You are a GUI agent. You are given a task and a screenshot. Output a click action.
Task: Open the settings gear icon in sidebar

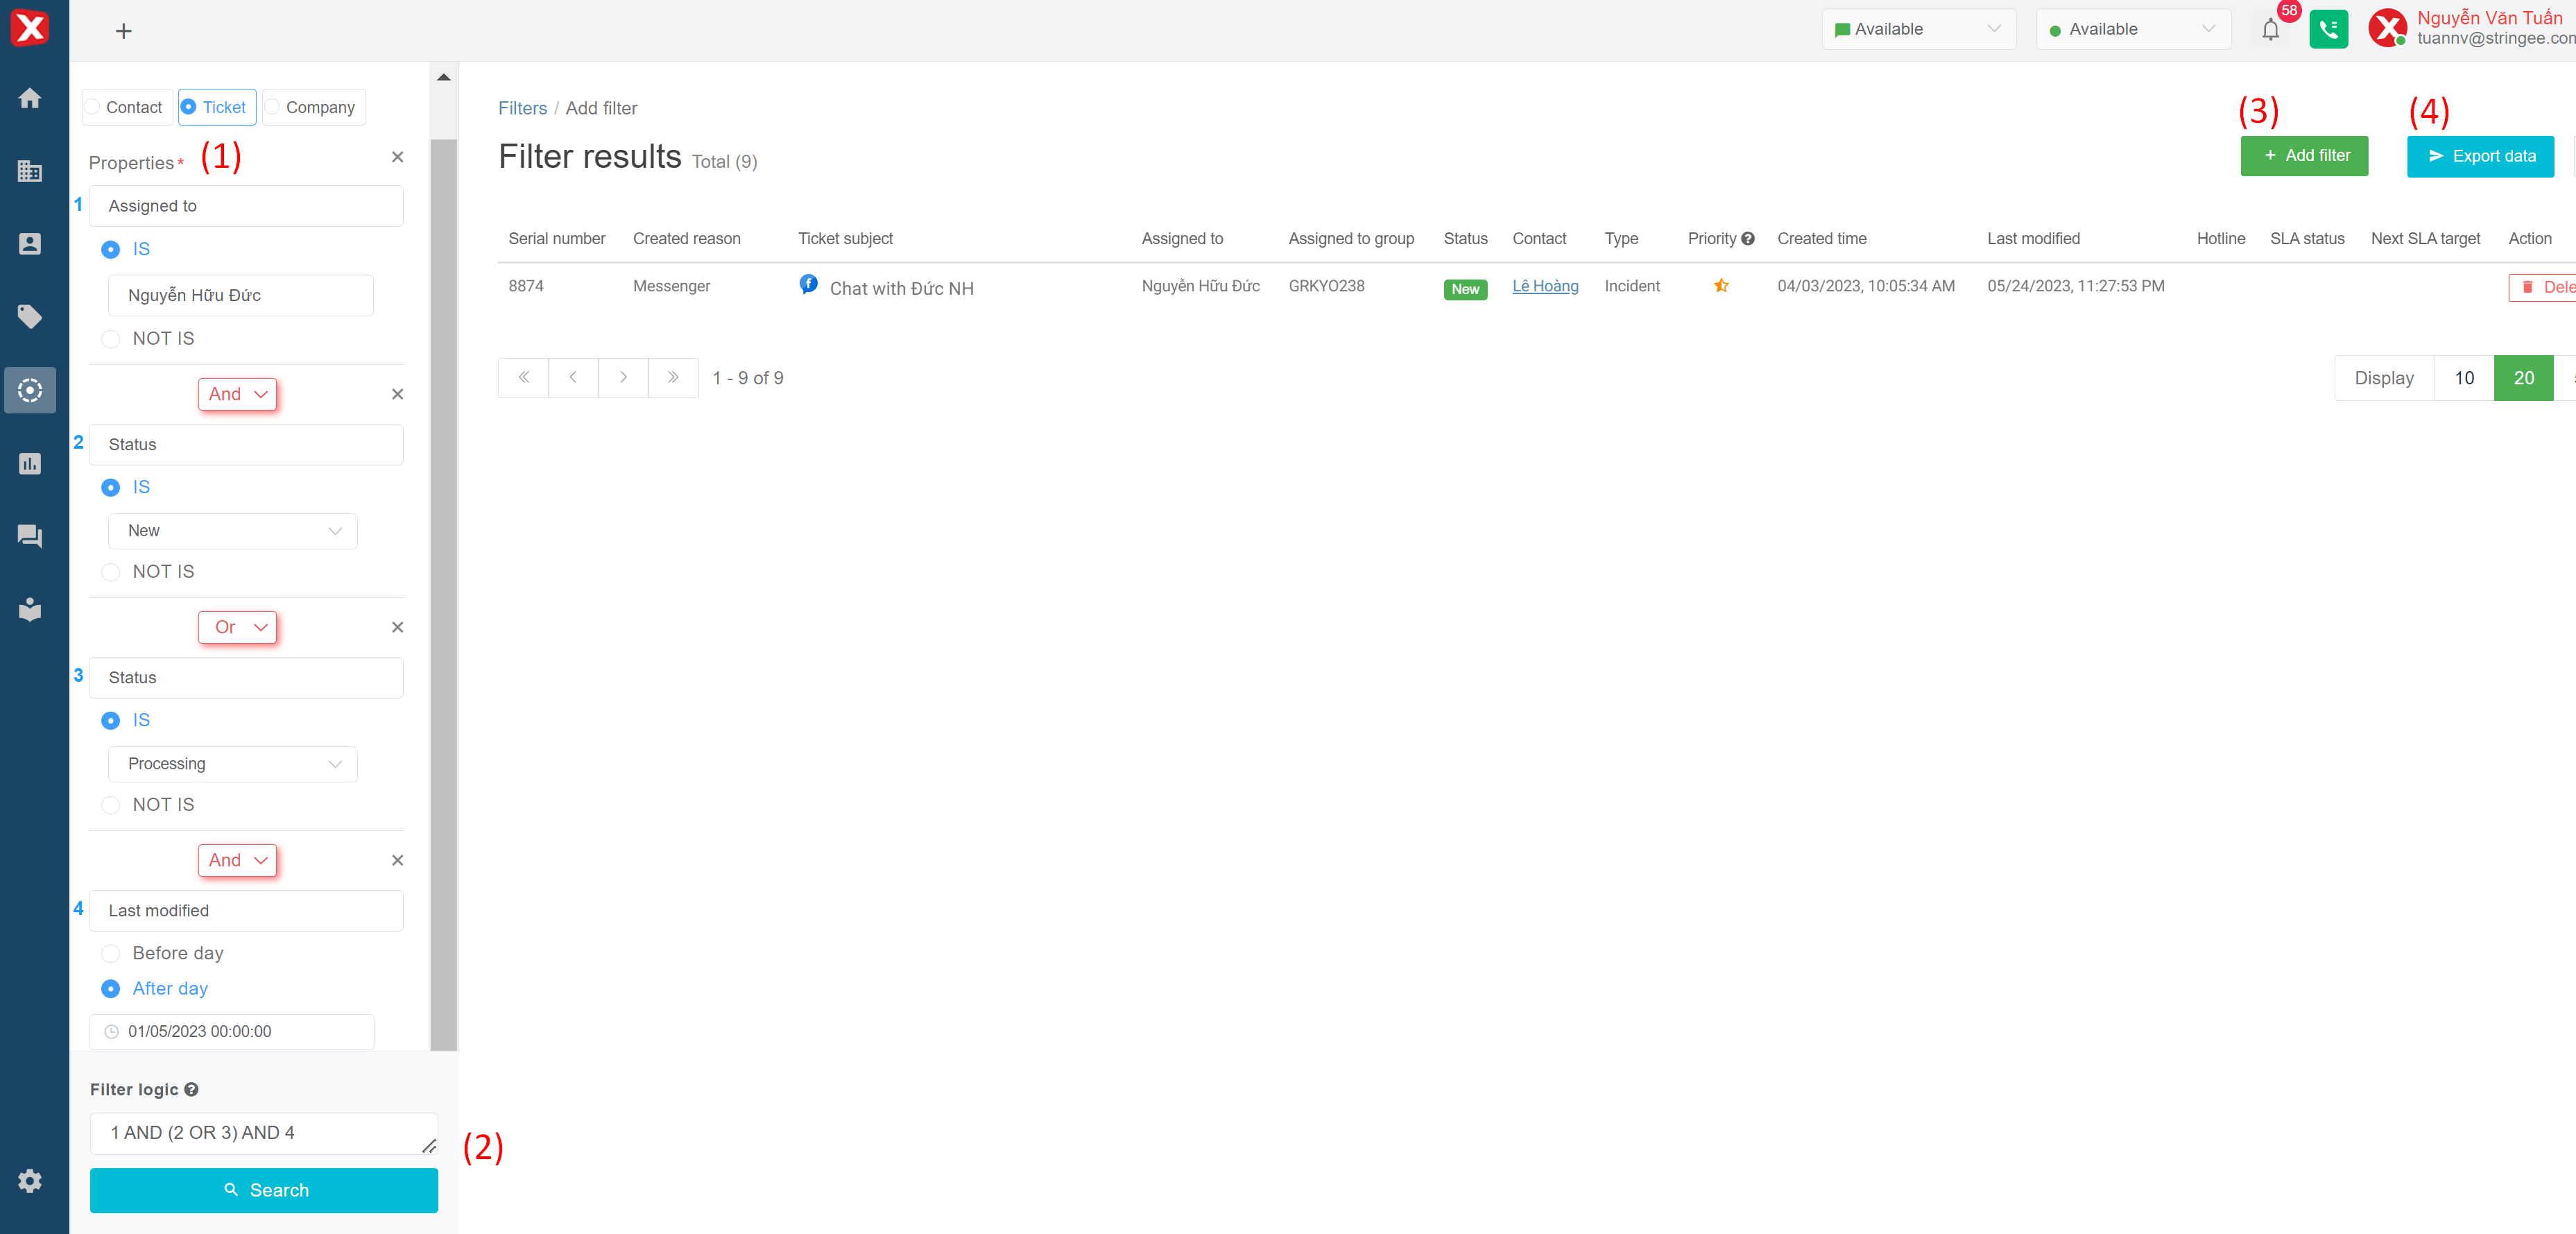coord(30,1180)
